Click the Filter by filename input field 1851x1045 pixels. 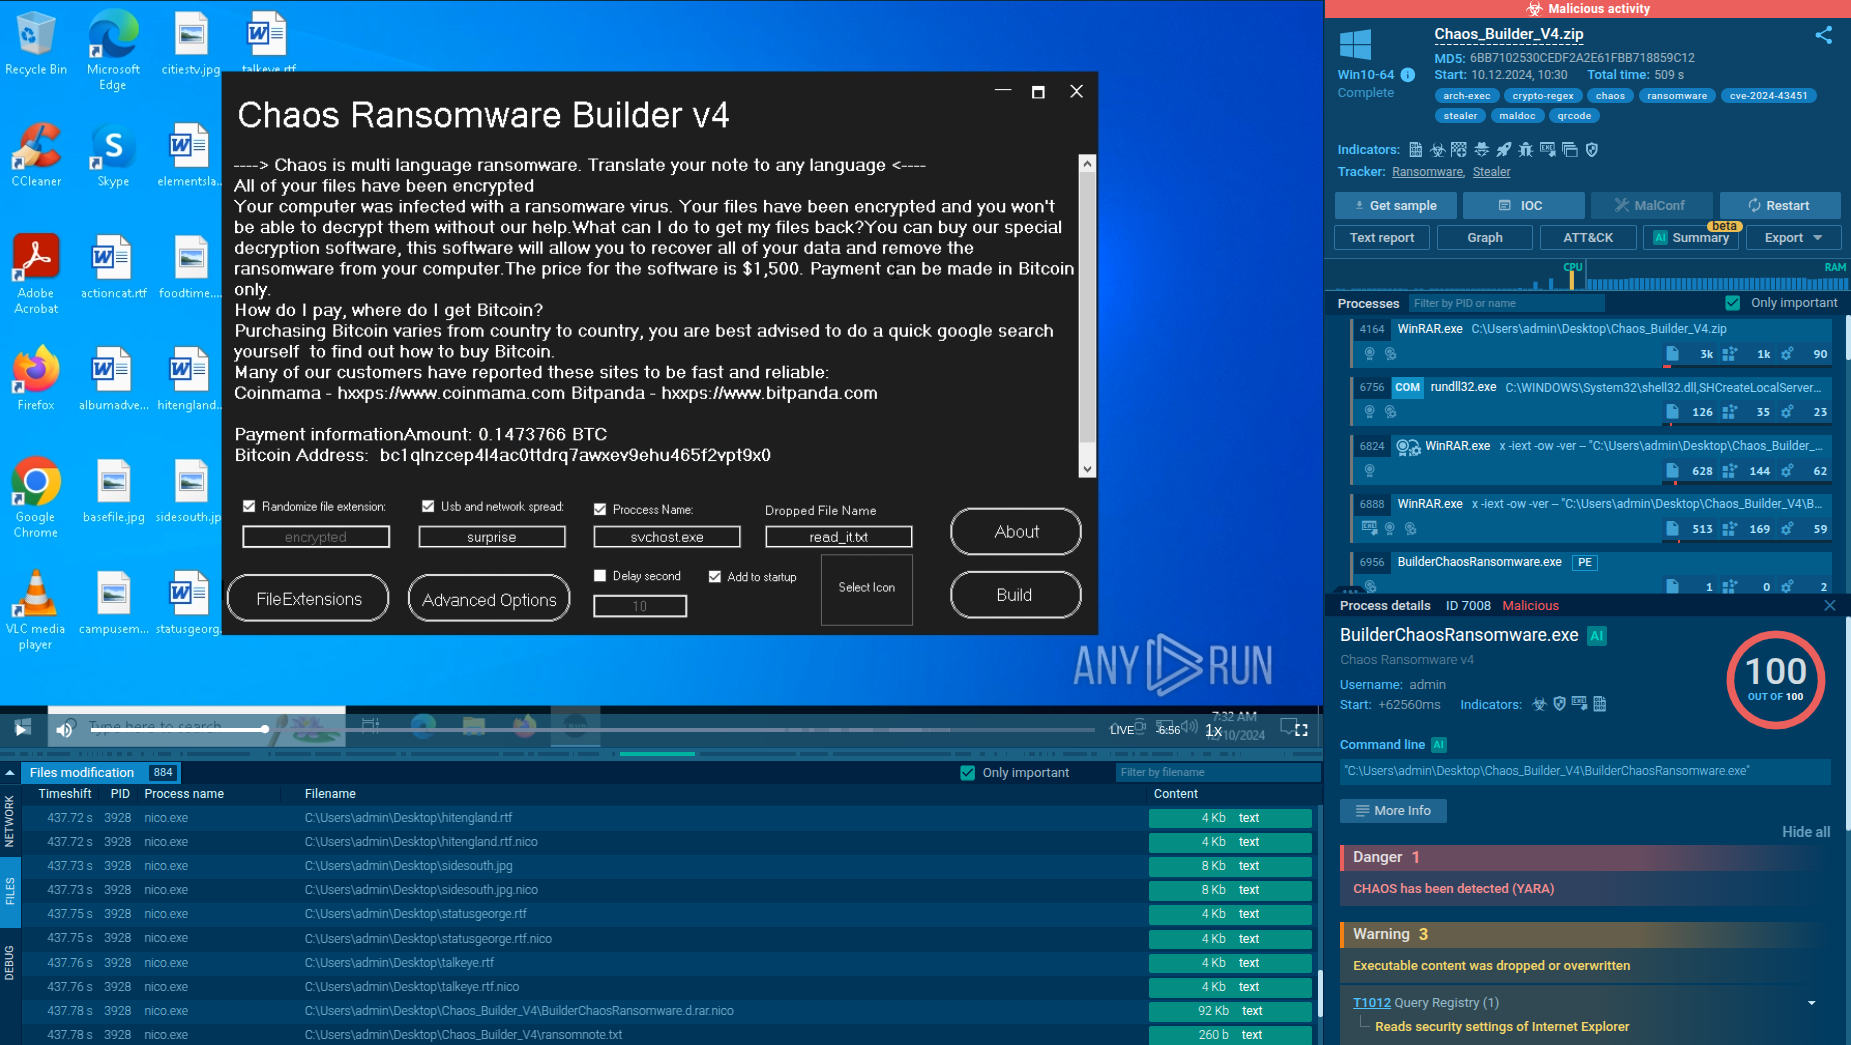(x=1218, y=772)
